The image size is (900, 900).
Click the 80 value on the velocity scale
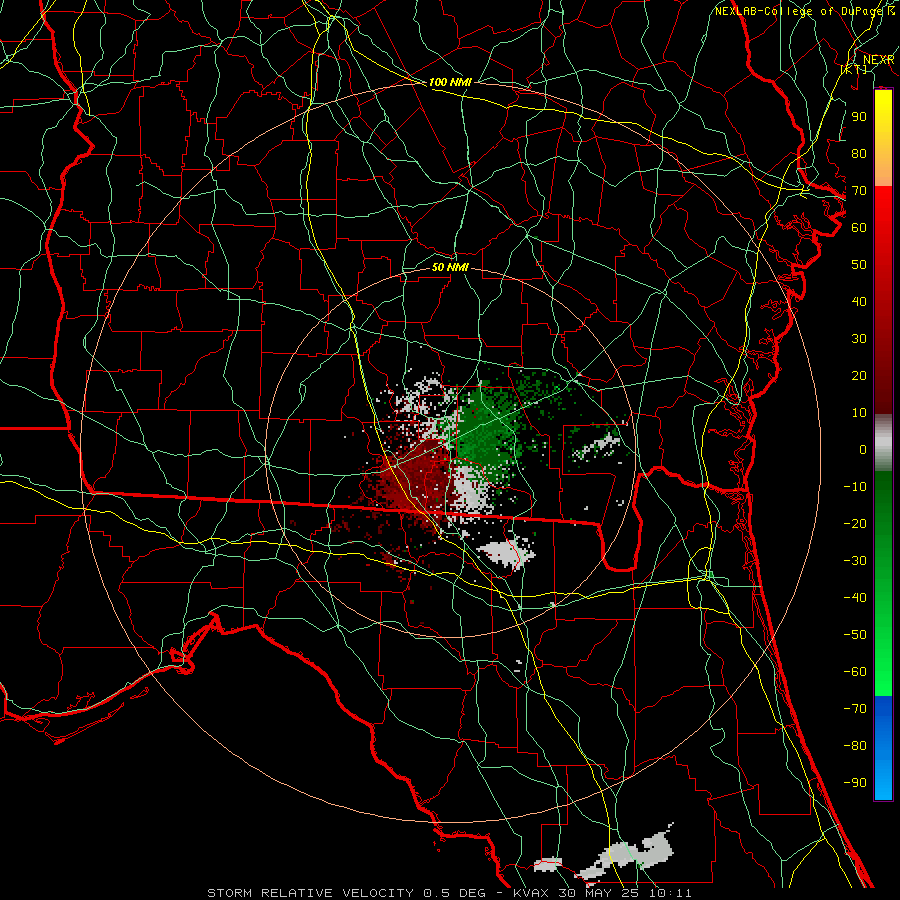tap(859, 153)
